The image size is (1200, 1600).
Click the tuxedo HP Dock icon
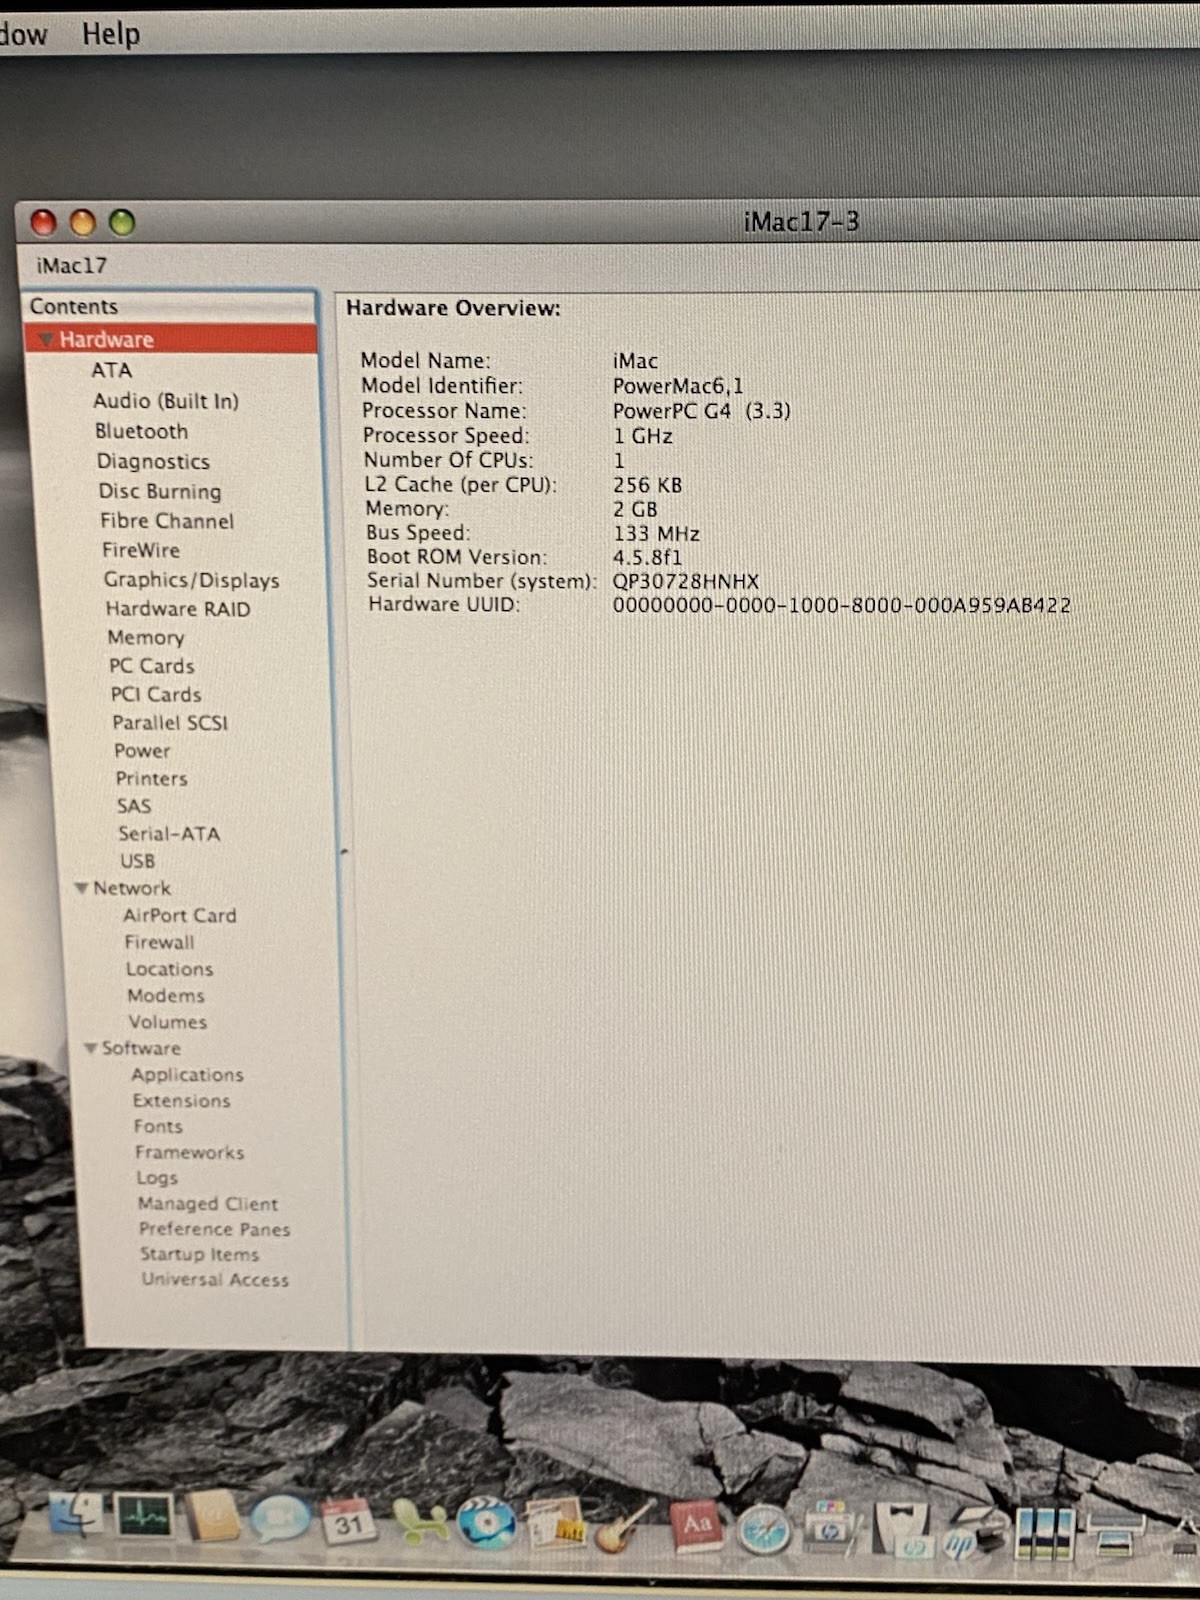[x=903, y=1532]
